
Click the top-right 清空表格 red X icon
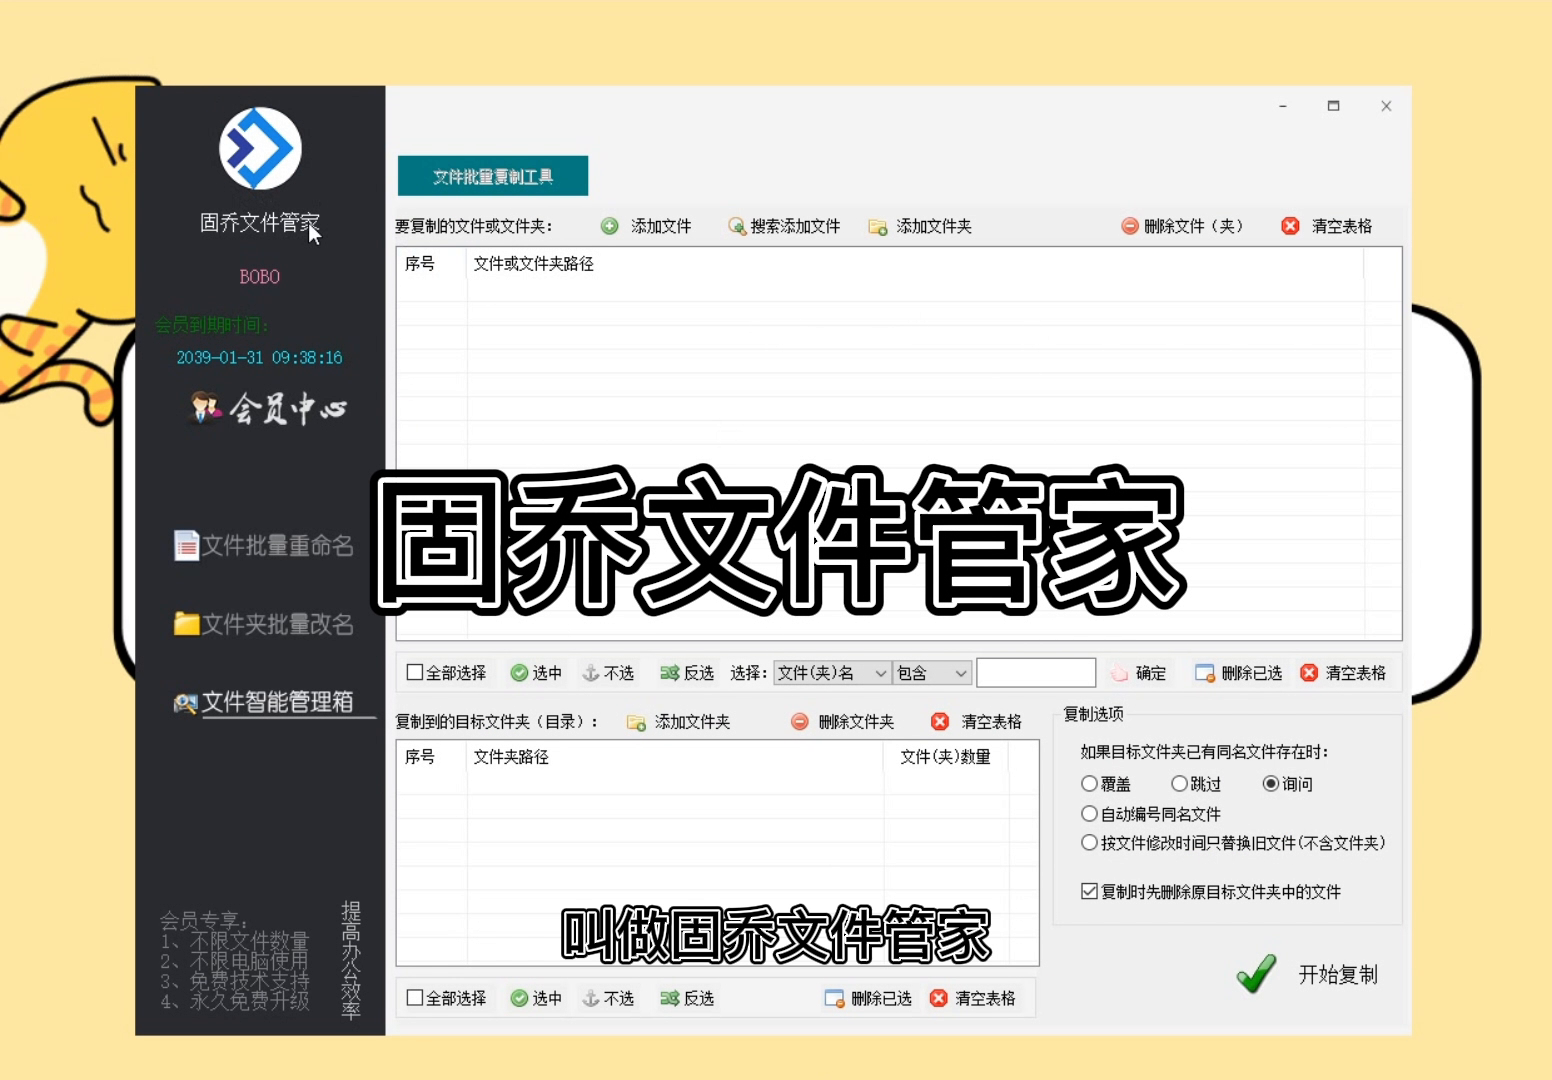(x=1291, y=226)
